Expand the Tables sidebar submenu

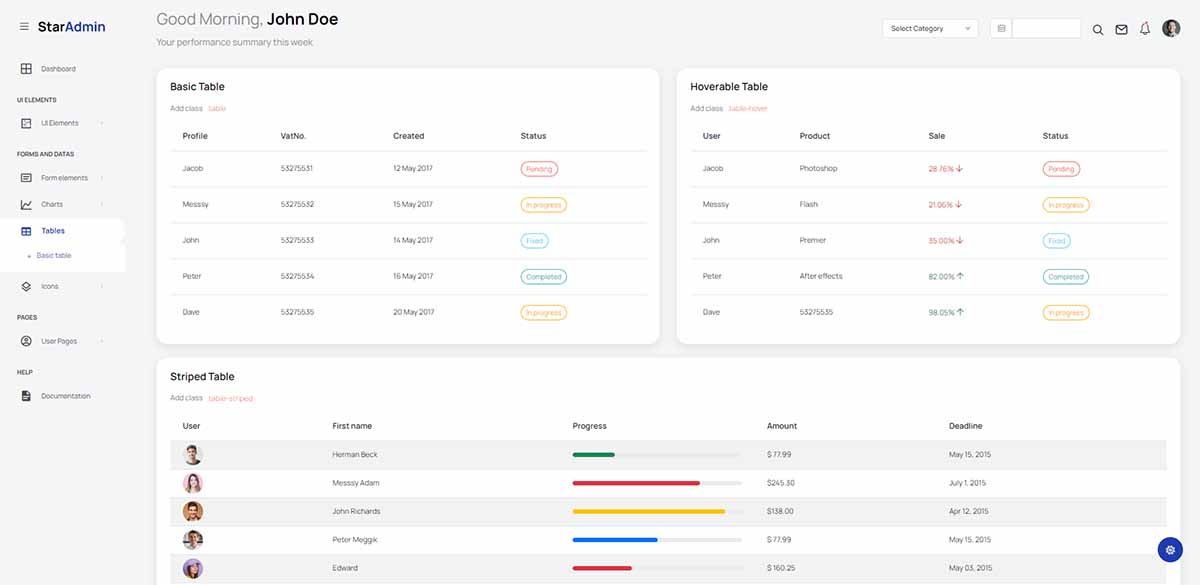(x=54, y=231)
